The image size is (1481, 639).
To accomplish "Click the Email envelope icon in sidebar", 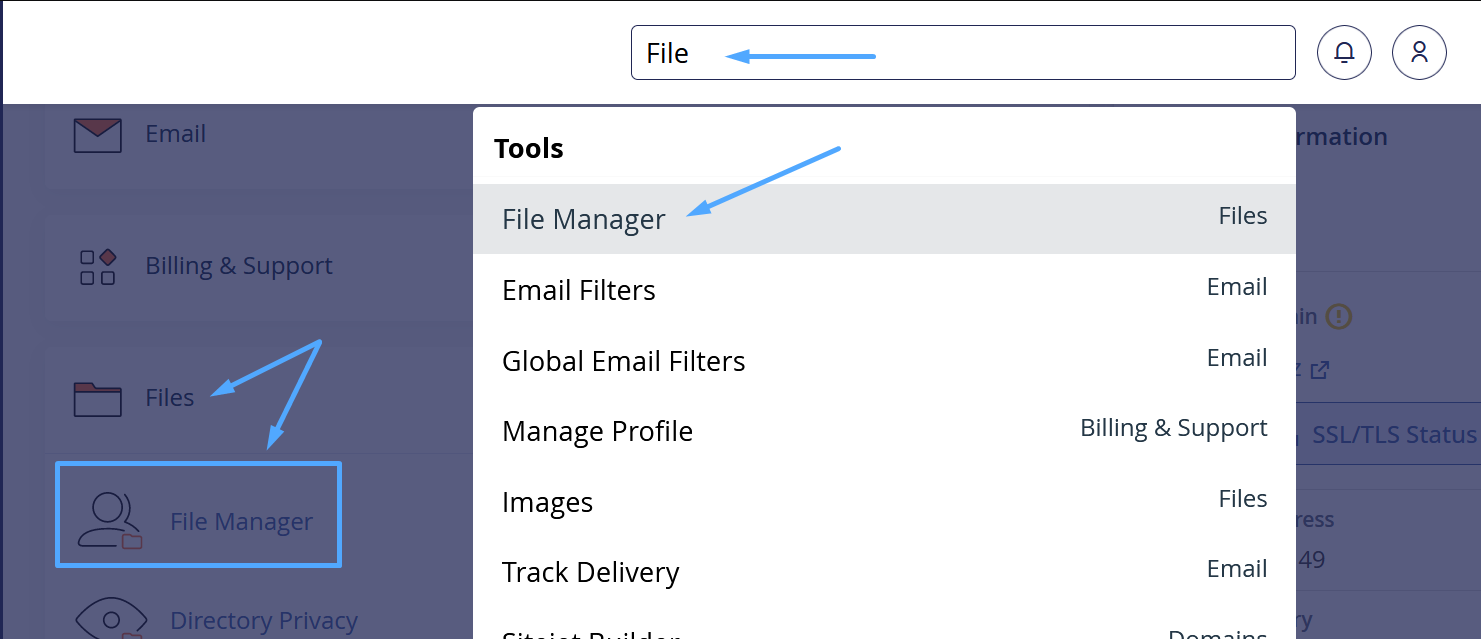I will coord(97,135).
